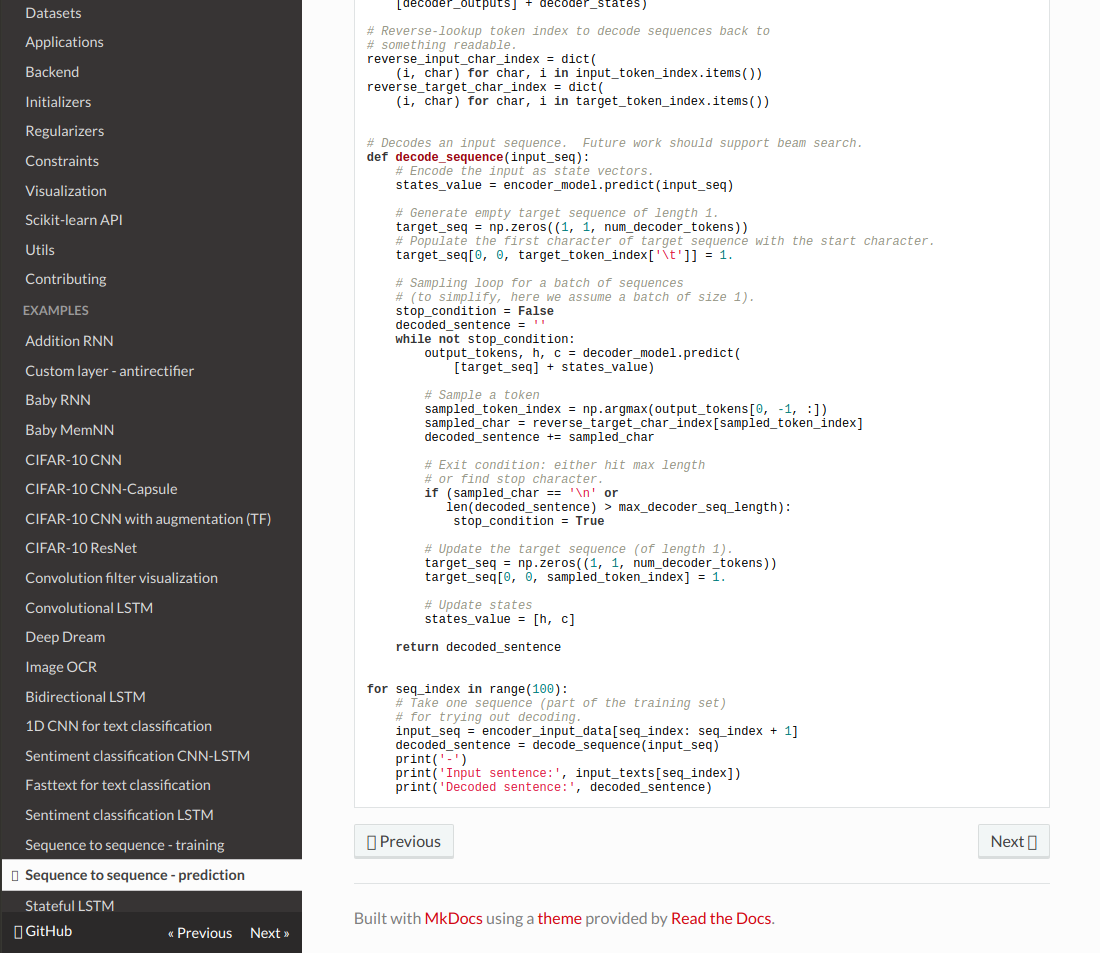The width and height of the screenshot is (1100, 953).
Task: Open the Datasets section in the sidebar
Action: [52, 12]
